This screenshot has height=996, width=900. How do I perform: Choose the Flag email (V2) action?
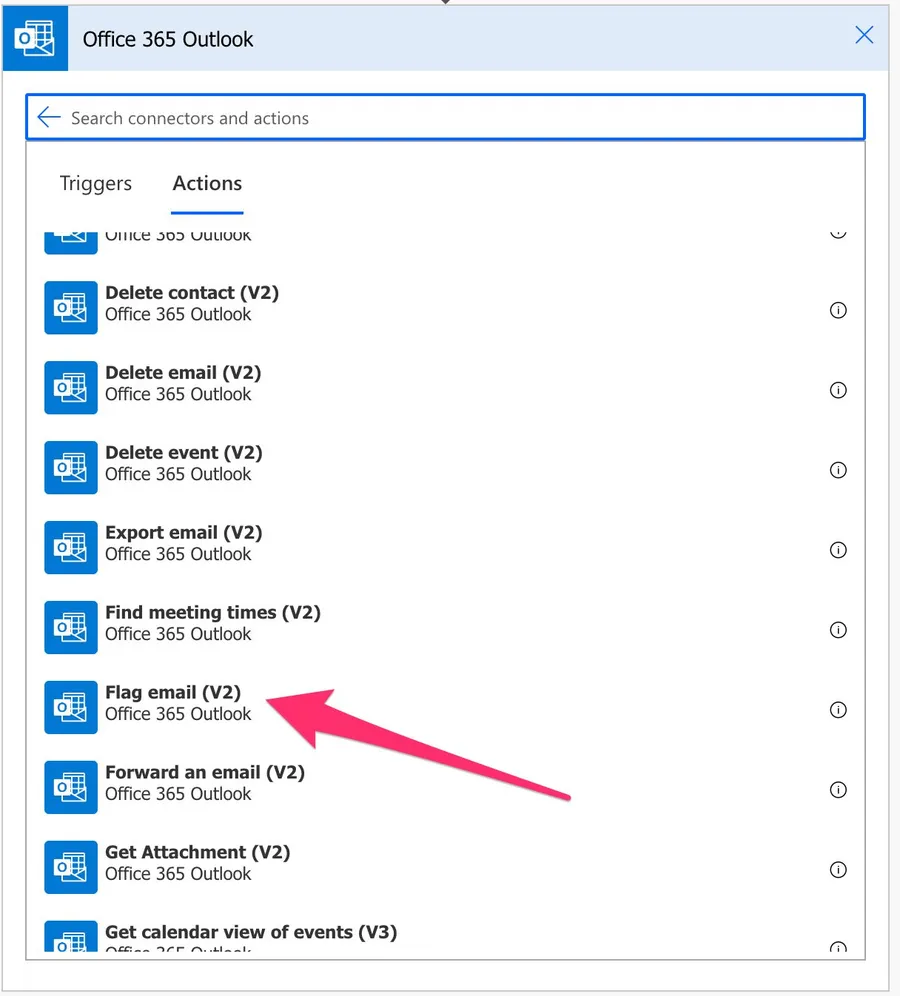[x=173, y=693]
